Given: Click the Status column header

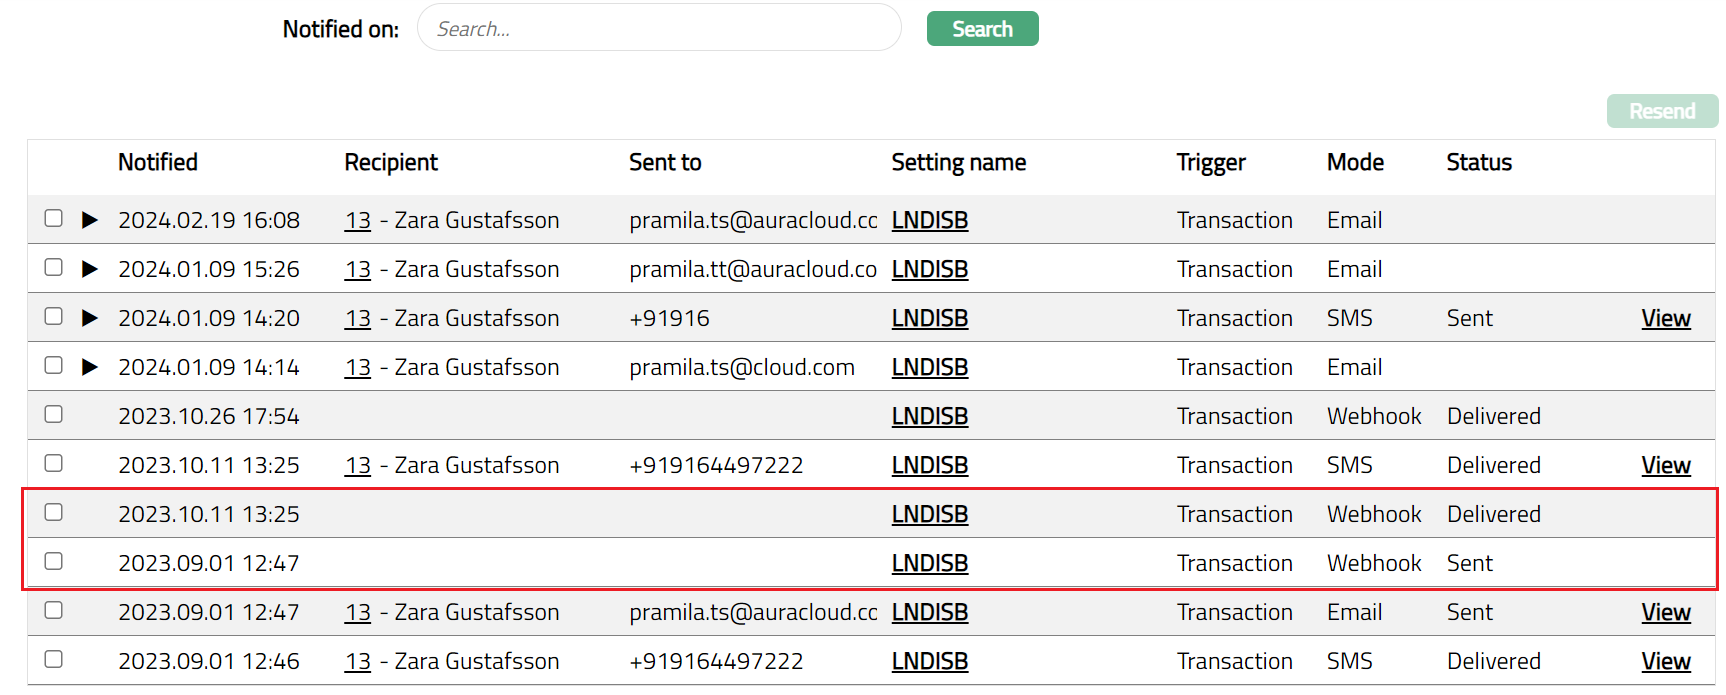Looking at the screenshot, I should 1478,162.
